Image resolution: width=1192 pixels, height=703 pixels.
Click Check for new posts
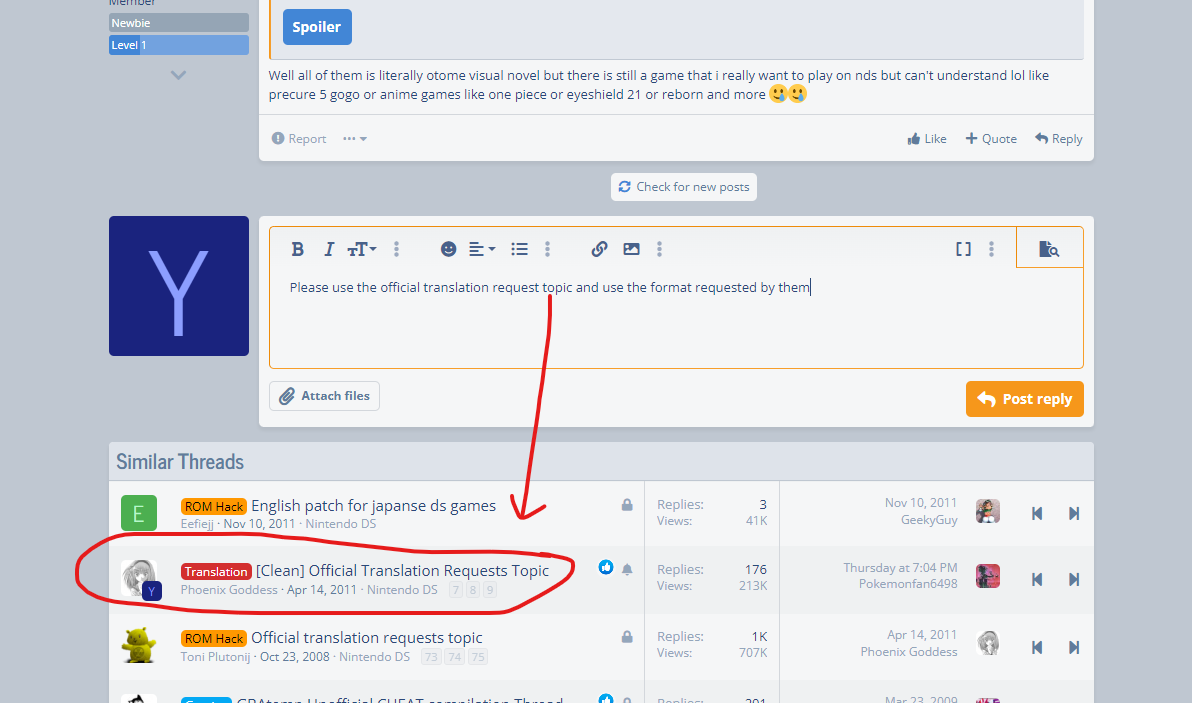(683, 187)
